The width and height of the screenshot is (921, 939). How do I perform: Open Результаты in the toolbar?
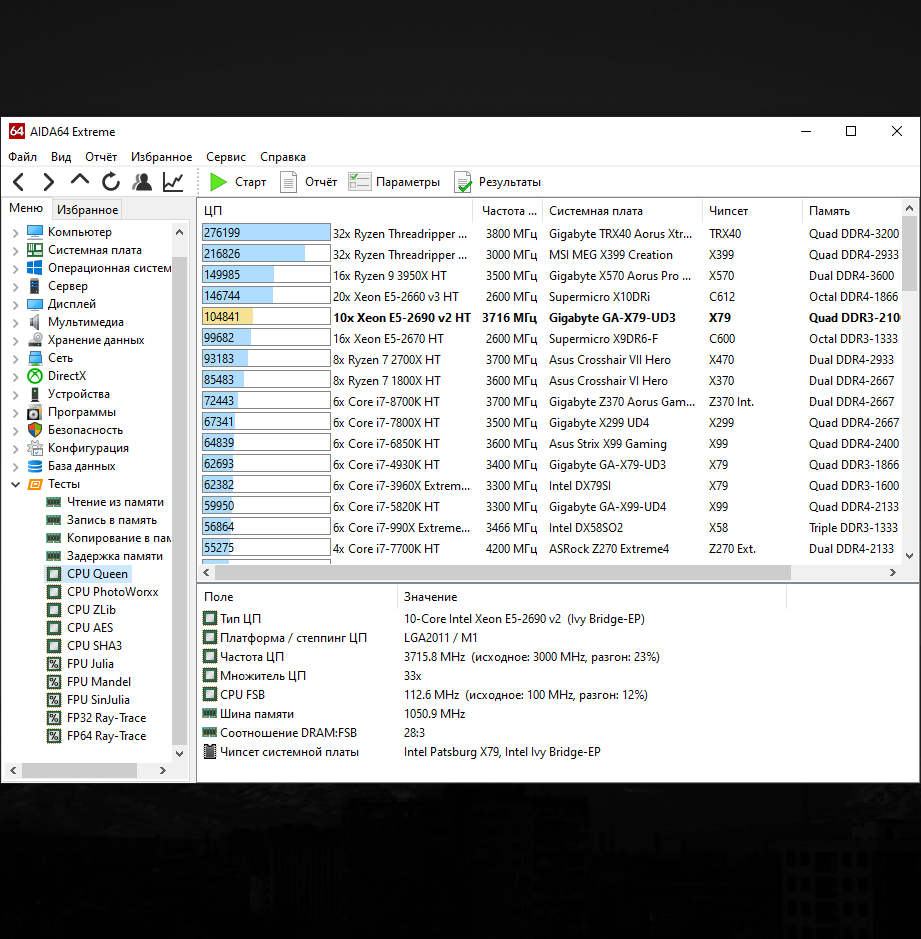(498, 181)
